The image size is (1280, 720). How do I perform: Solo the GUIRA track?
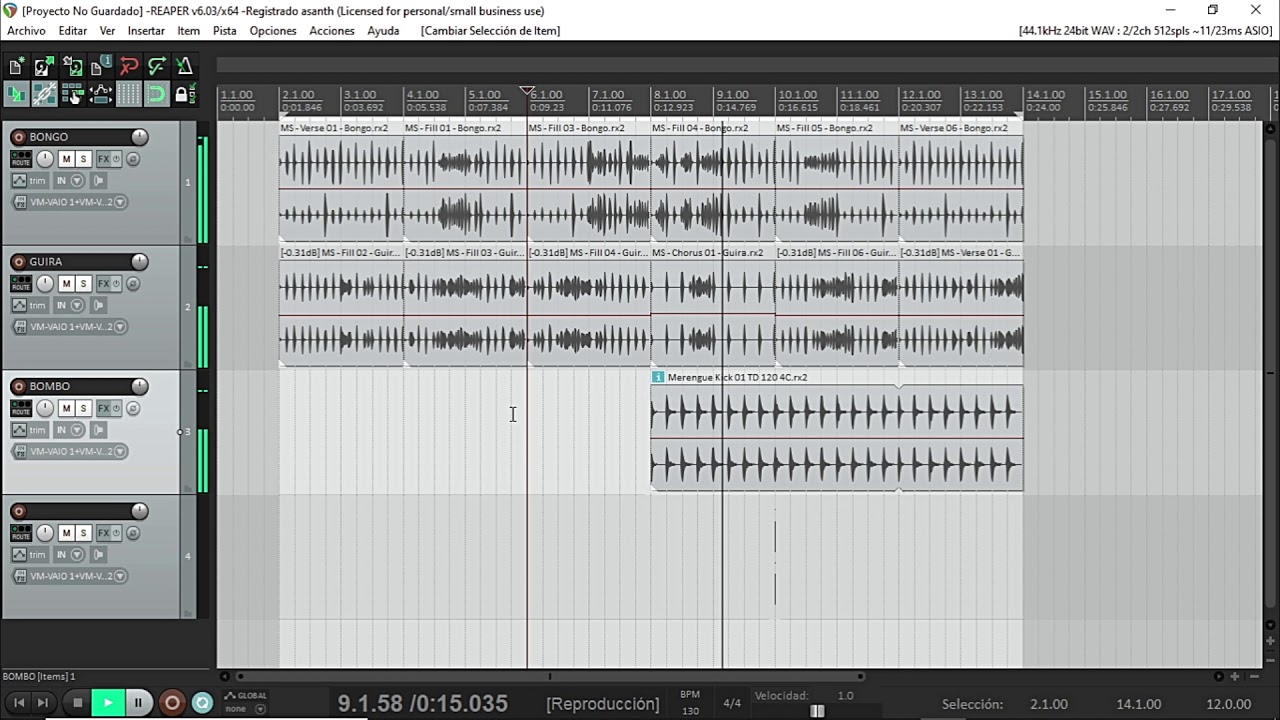[x=83, y=284]
